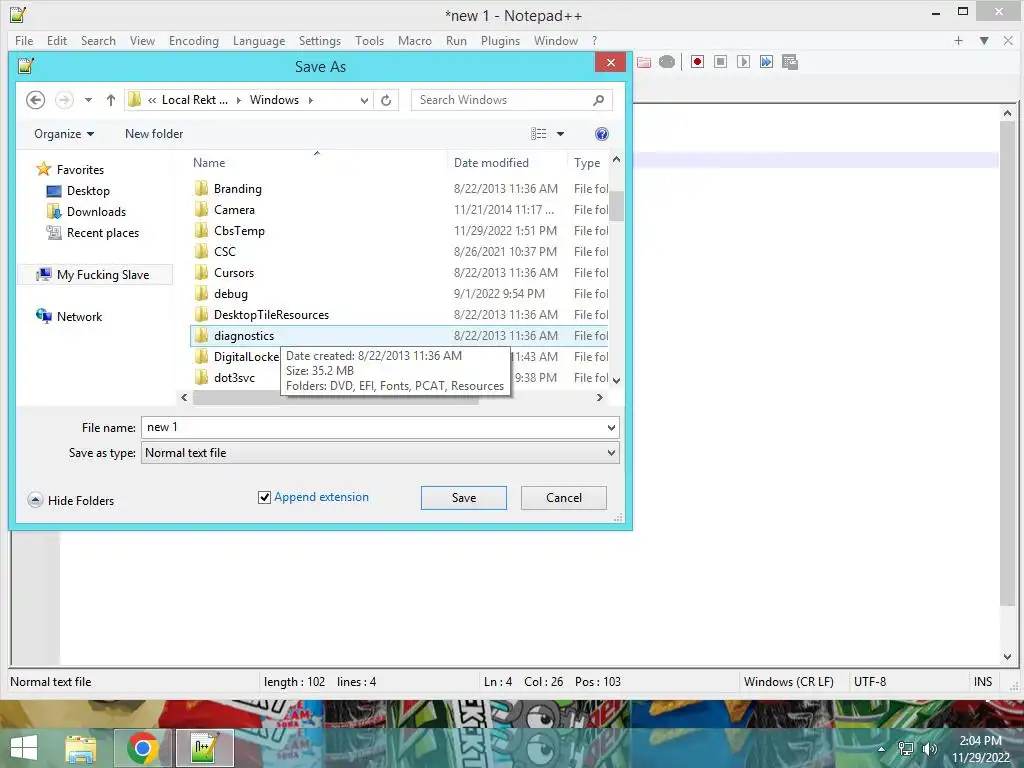Click the up one level arrow
1024x768 pixels.
point(110,100)
